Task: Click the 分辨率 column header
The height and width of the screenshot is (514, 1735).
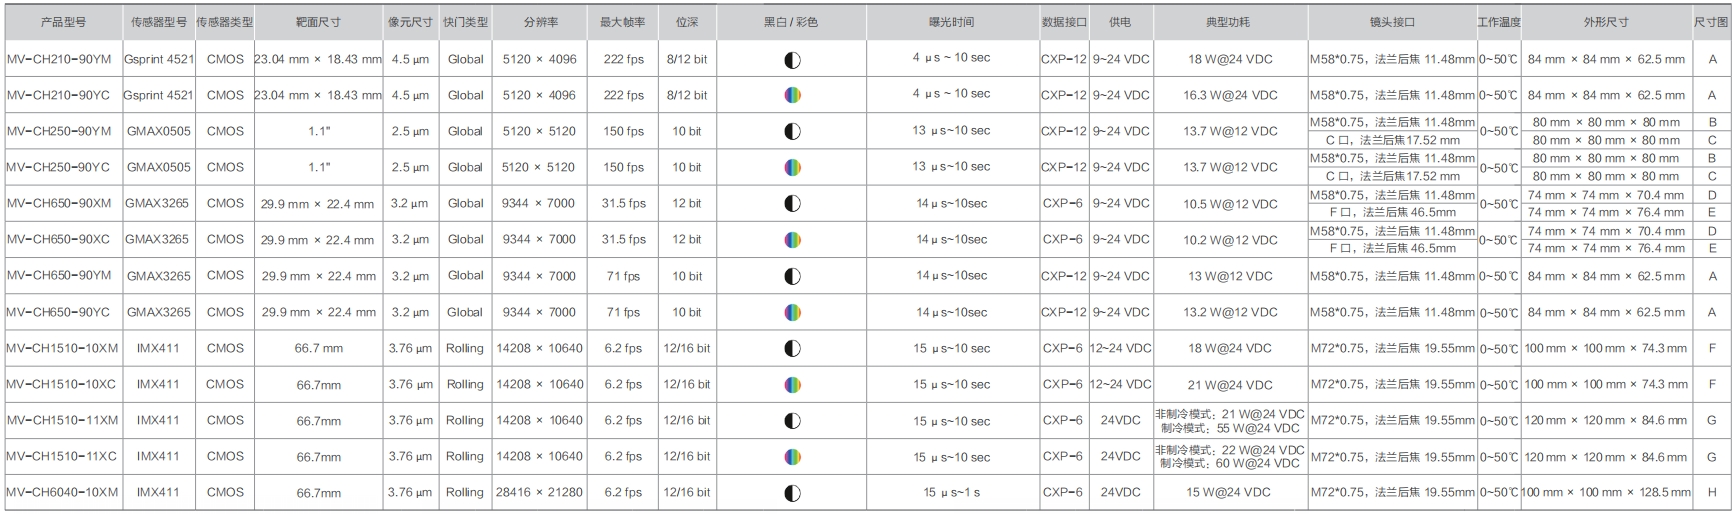Action: coord(541,22)
